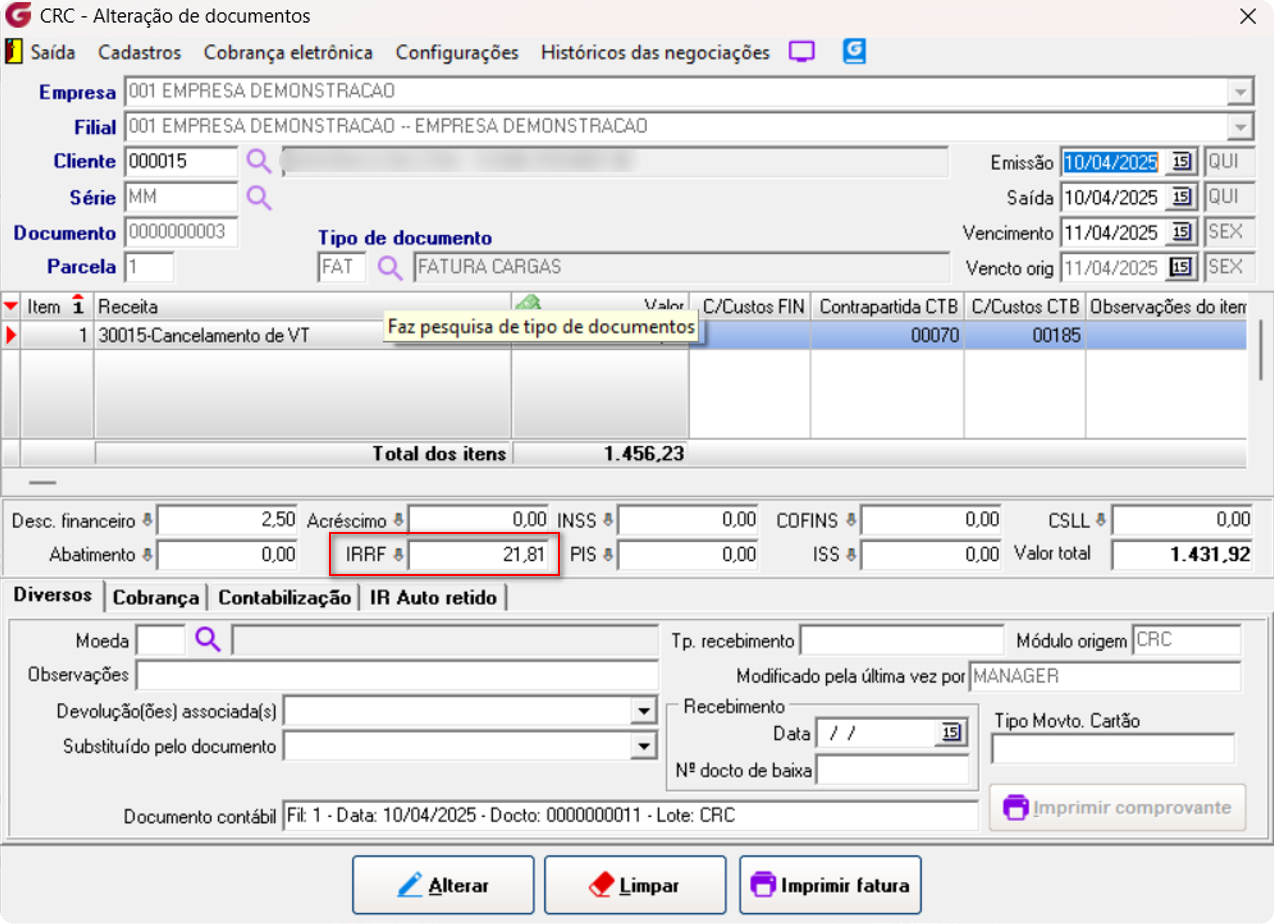Click the PIS arrow icon
Screen dimensions: 1274x924
[x=607, y=554]
